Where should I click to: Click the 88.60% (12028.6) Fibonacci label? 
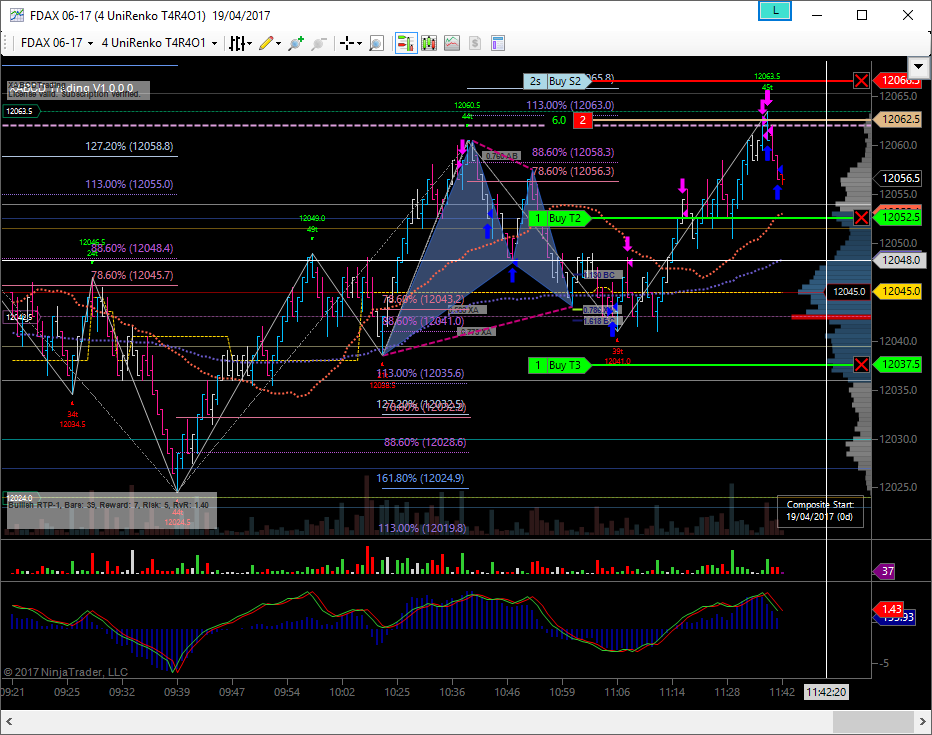click(x=425, y=443)
